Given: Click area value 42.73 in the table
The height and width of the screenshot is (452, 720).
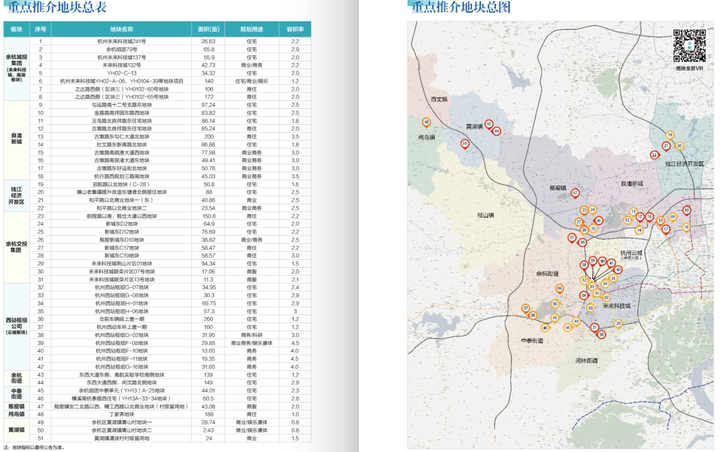Looking at the screenshot, I should [x=208, y=65].
